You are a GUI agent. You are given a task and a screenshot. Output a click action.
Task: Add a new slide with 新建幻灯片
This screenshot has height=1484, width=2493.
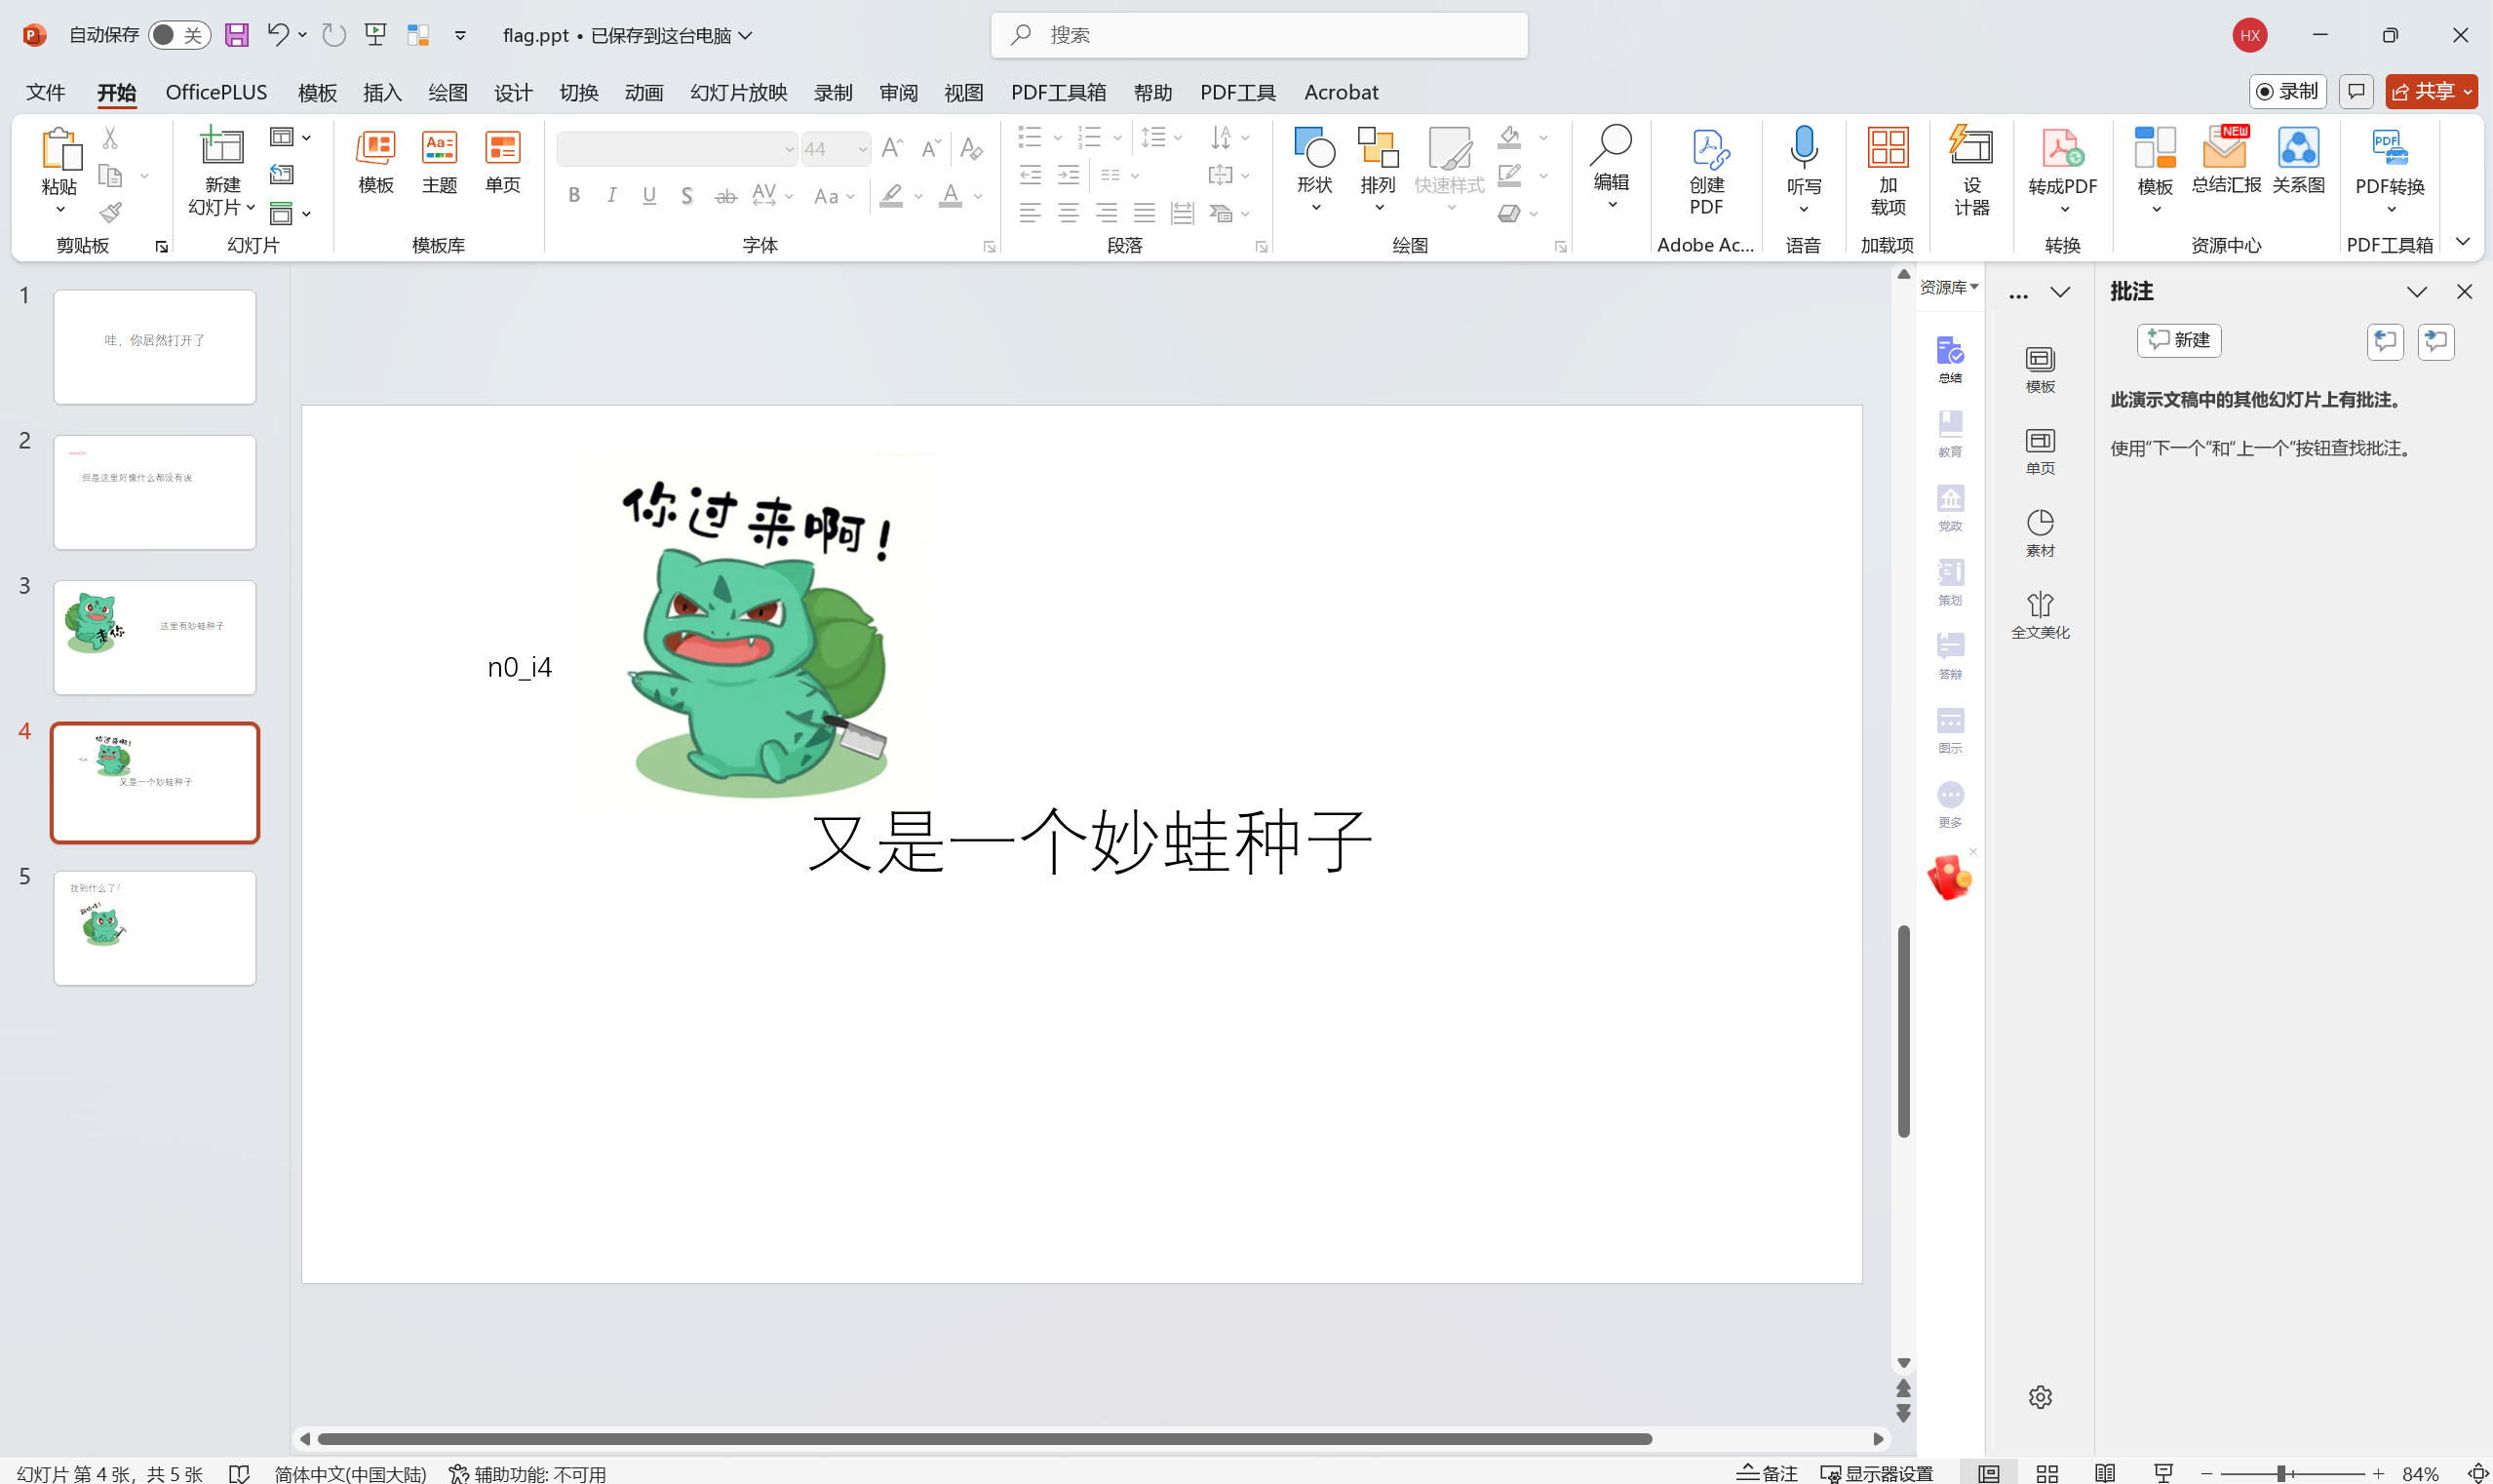[222, 171]
